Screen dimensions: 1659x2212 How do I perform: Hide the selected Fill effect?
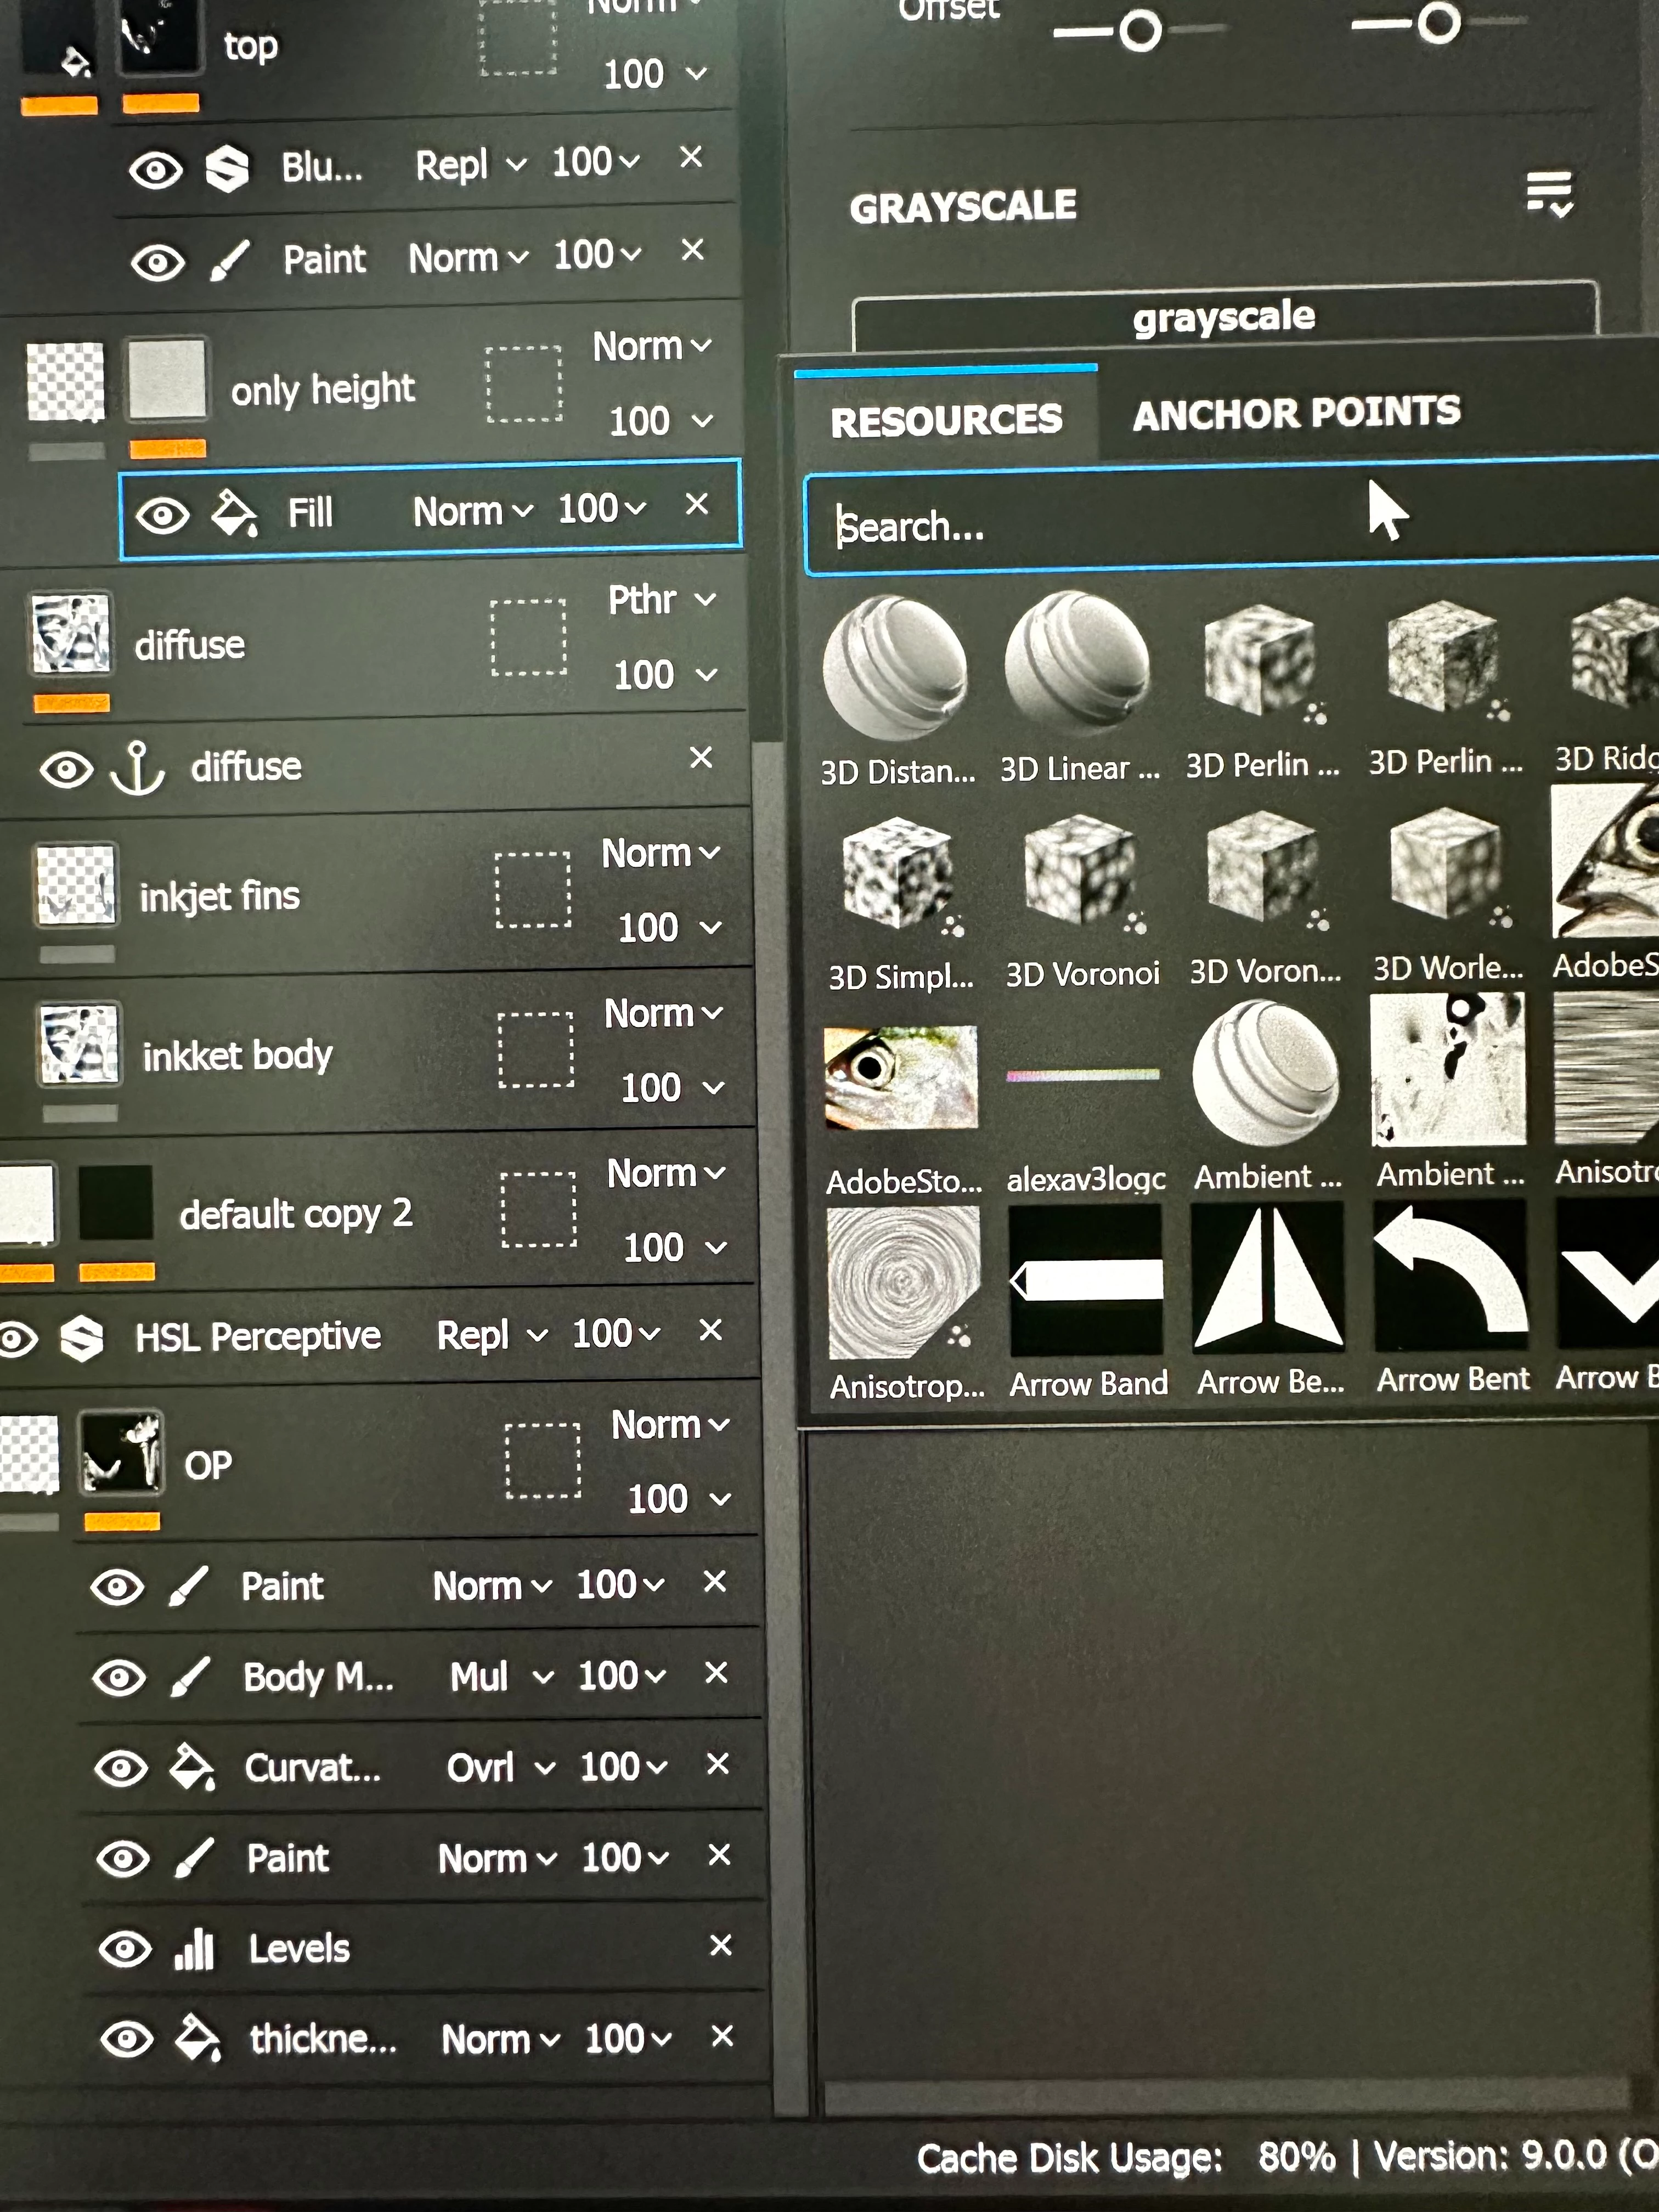click(162, 515)
